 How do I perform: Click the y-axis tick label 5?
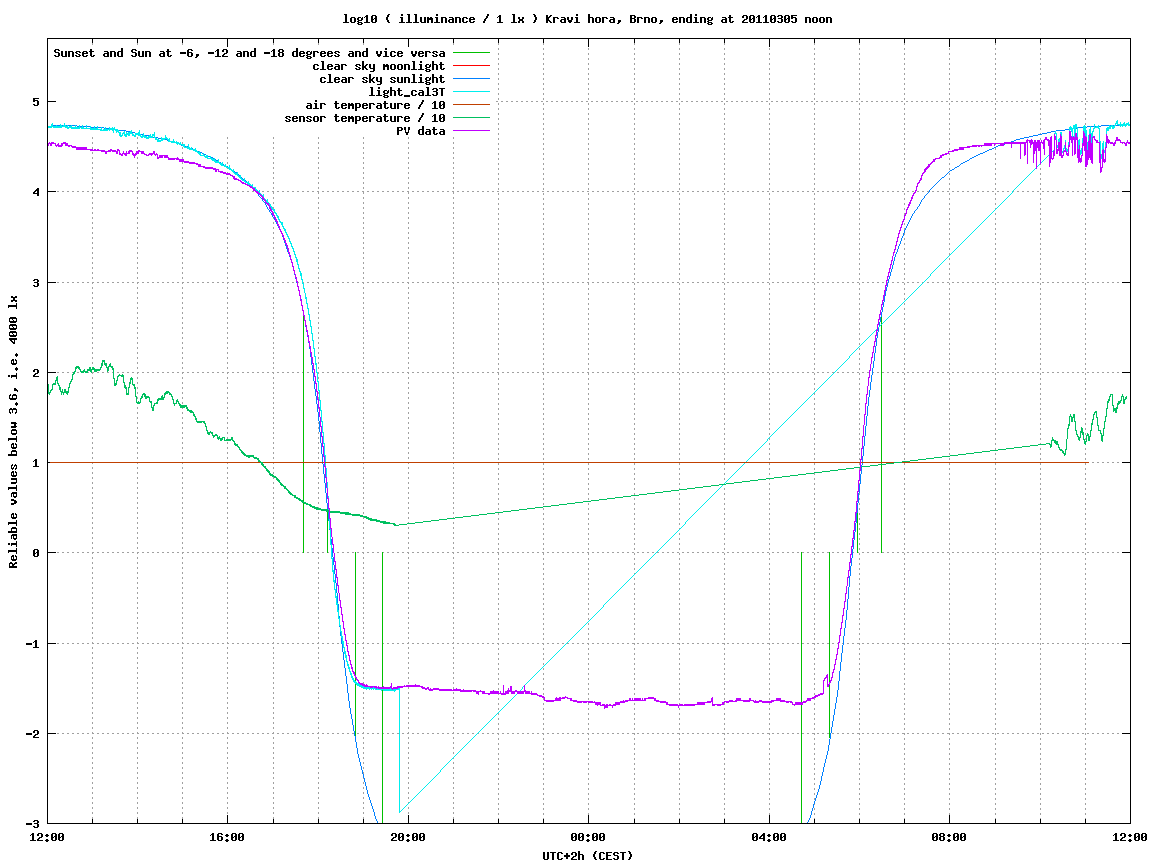click(x=36, y=102)
